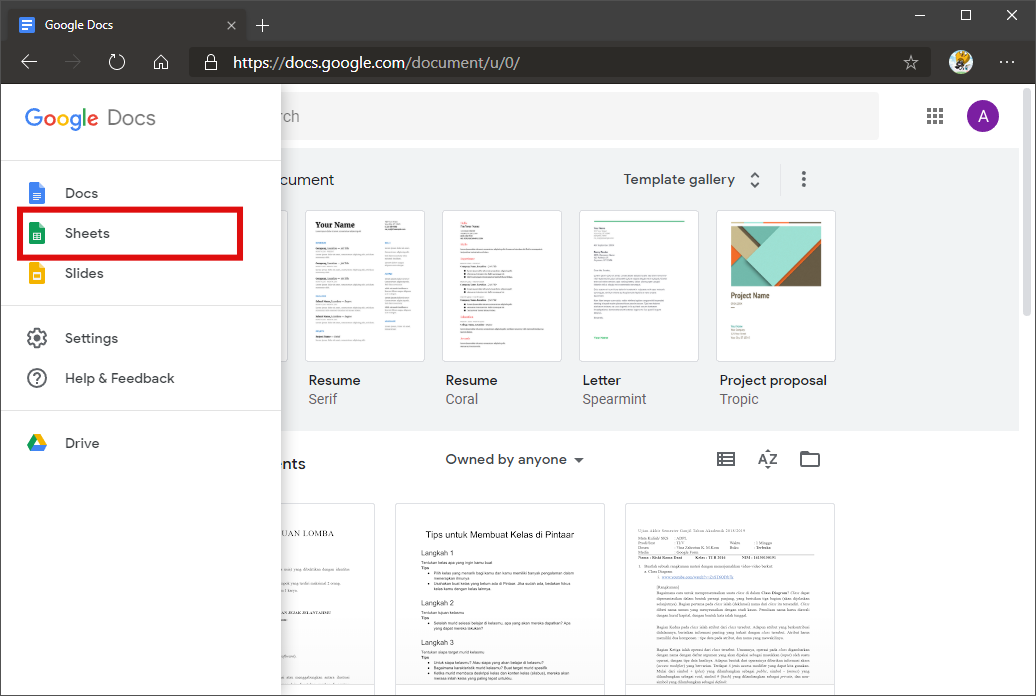Image resolution: width=1036 pixels, height=696 pixels.
Task: Open the file picker folder icon
Action: pos(809,459)
